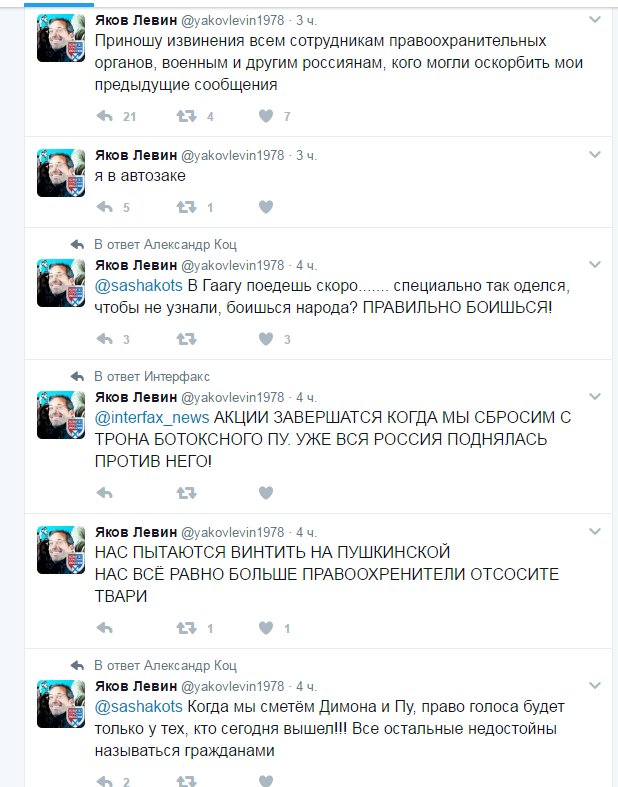
Task: Open 'В ответ Интерфакс' reply context
Action: pyautogui.click(x=152, y=376)
